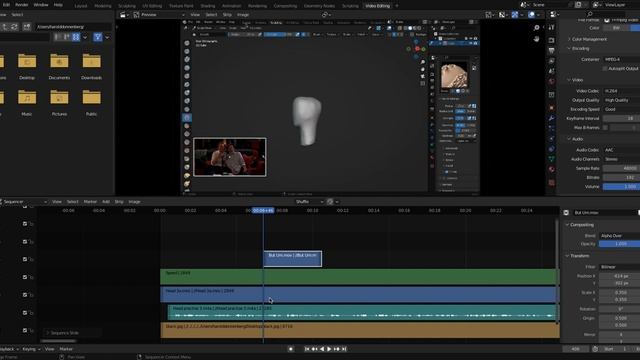Toggle the Autosplit Output checkbox

[x=605, y=69]
